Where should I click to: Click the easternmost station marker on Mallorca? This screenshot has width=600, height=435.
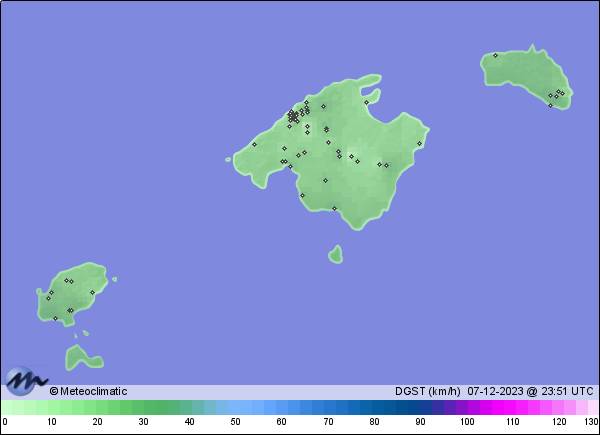[x=419, y=143]
